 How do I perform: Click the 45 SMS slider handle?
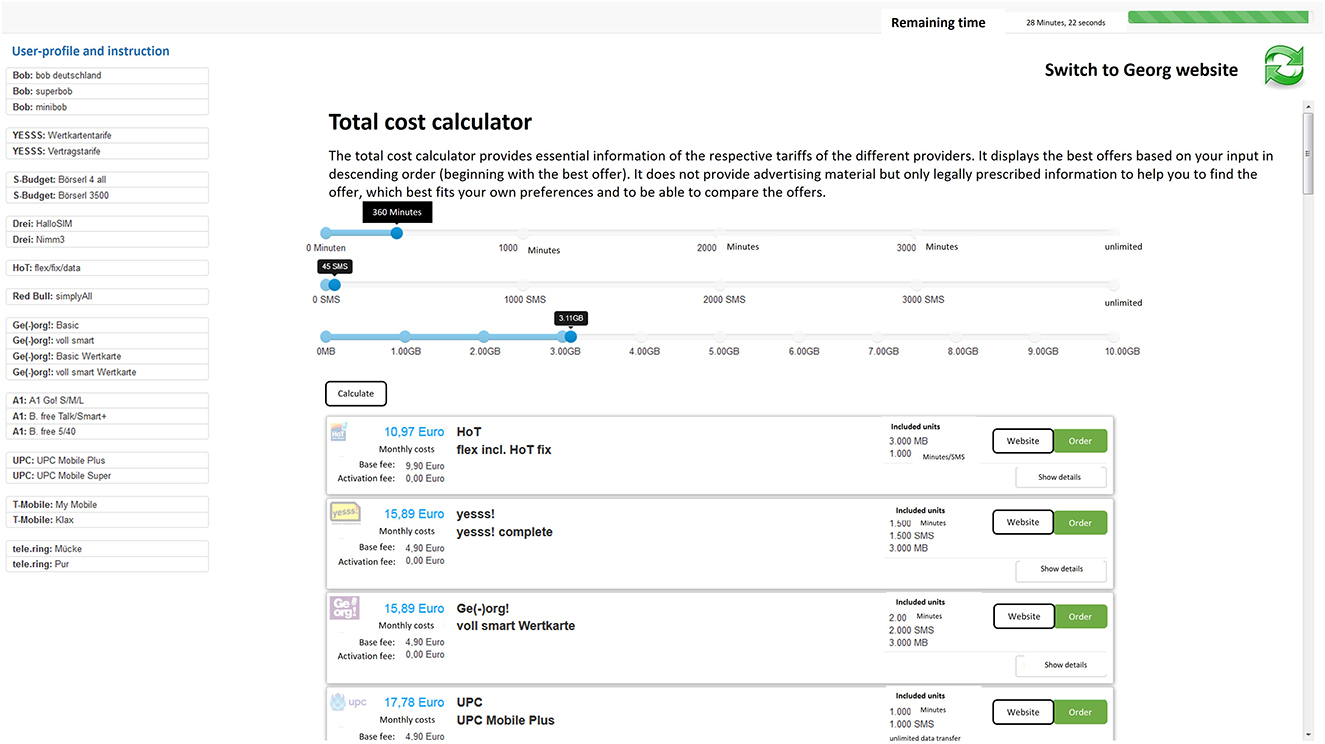333,284
